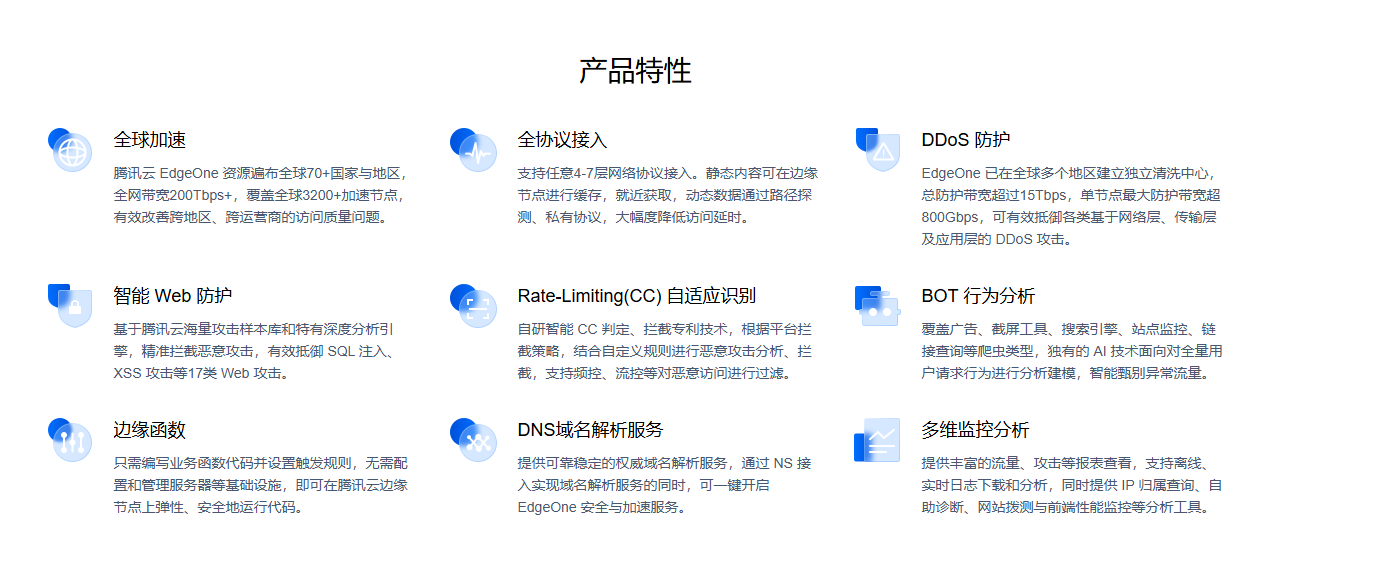This screenshot has height=572, width=1374.
Task: Click the DNS域名解析服务 title
Action: [590, 430]
